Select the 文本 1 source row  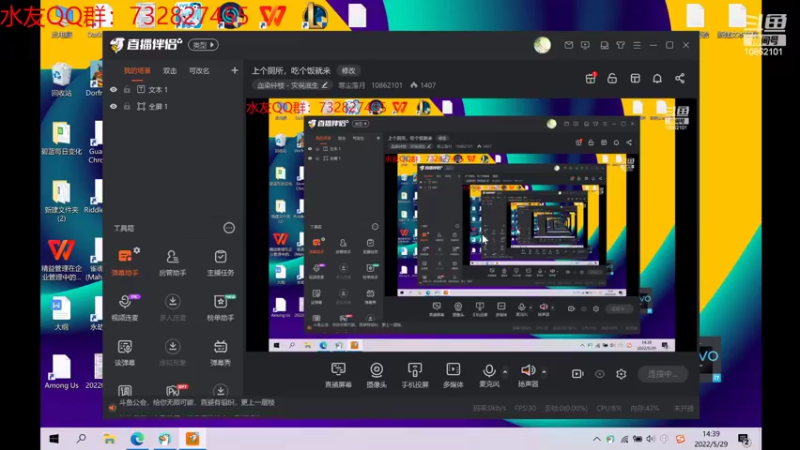[x=173, y=90]
